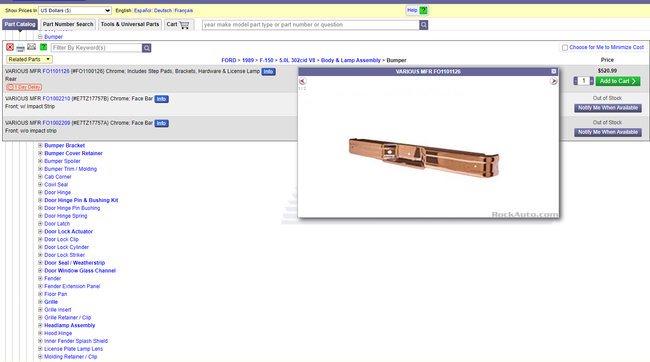The width and height of the screenshot is (650, 362).
Task: Expand the Bumper Bracket node
Action: point(40,146)
